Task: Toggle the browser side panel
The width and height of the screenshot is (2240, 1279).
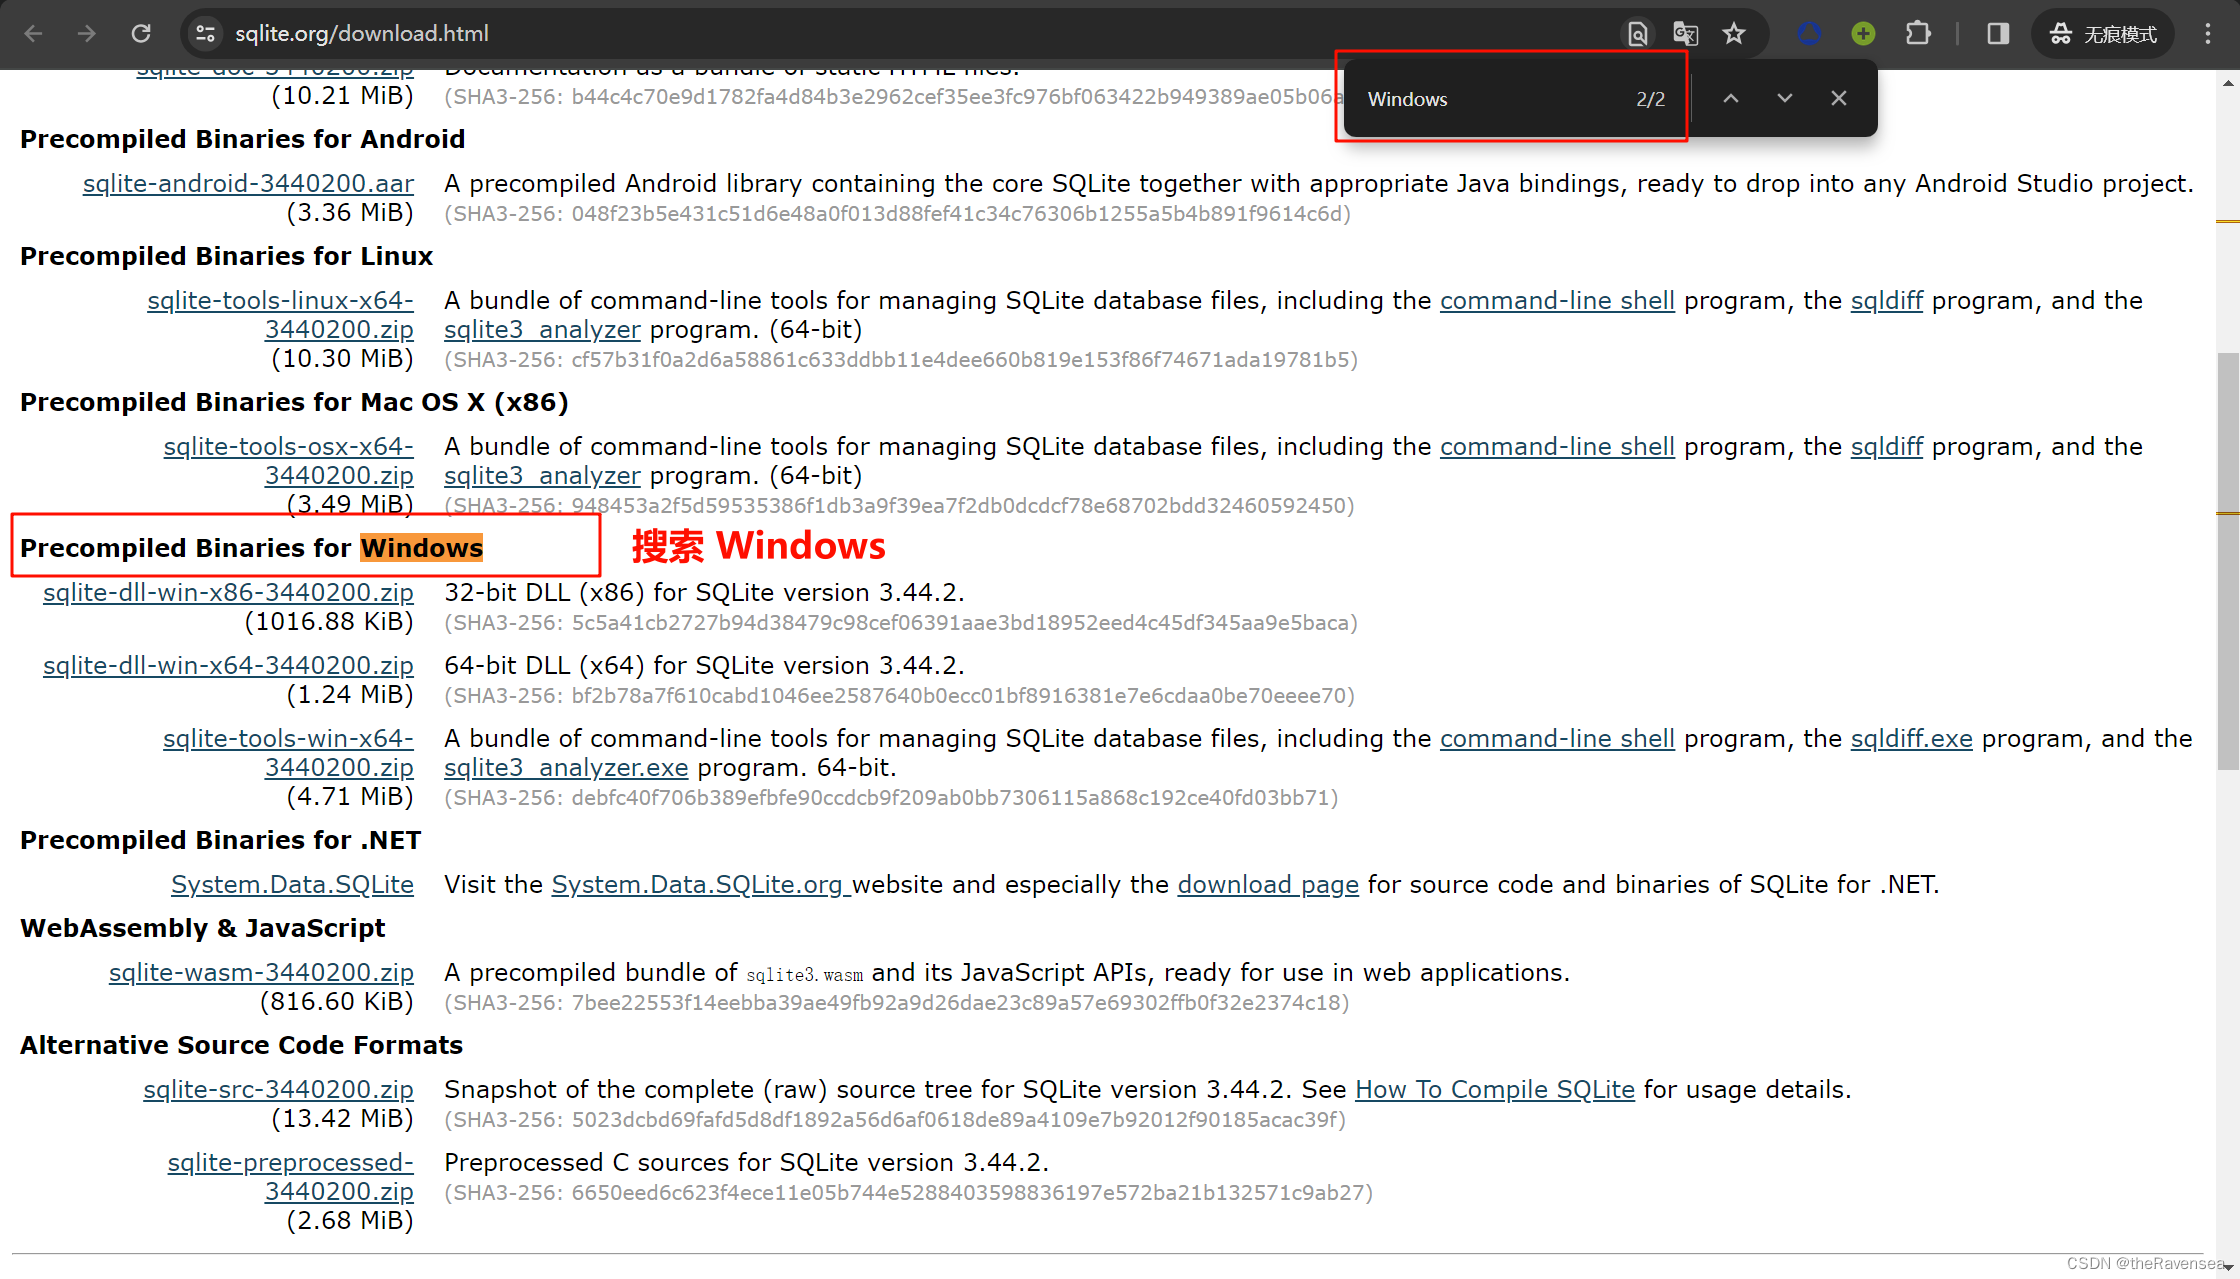Action: [x=1998, y=34]
